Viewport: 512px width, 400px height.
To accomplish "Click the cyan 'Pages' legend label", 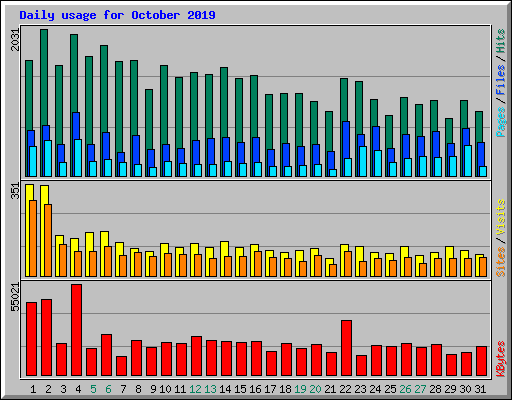I will pos(501,122).
